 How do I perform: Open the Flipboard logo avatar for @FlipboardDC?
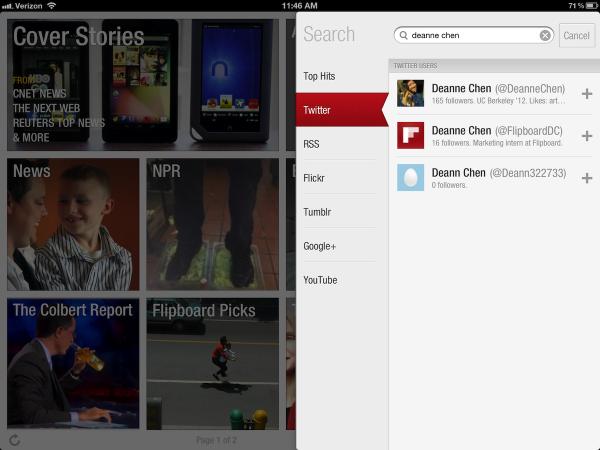(x=411, y=135)
